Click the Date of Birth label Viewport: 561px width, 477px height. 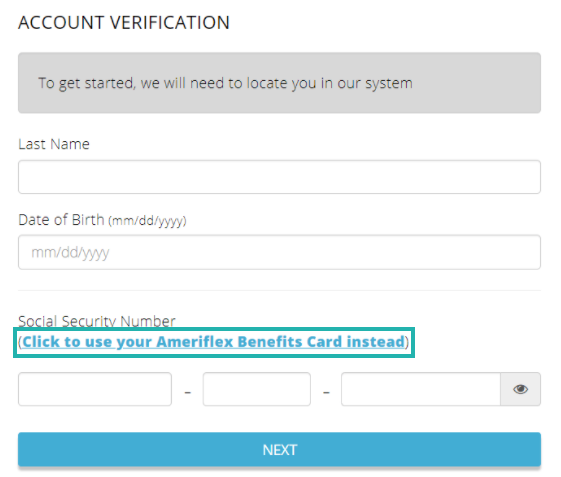tap(61, 220)
